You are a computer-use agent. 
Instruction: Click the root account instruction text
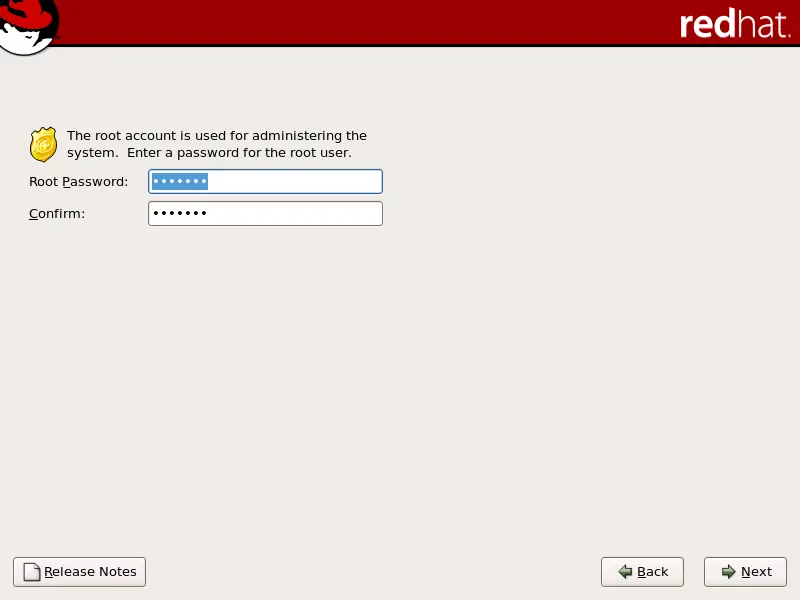[215, 143]
